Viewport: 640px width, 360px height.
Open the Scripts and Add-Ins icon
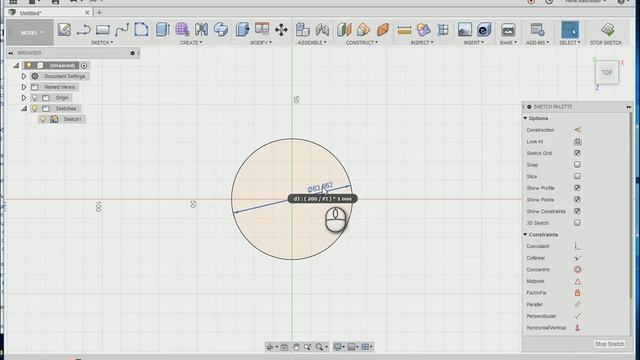point(537,30)
